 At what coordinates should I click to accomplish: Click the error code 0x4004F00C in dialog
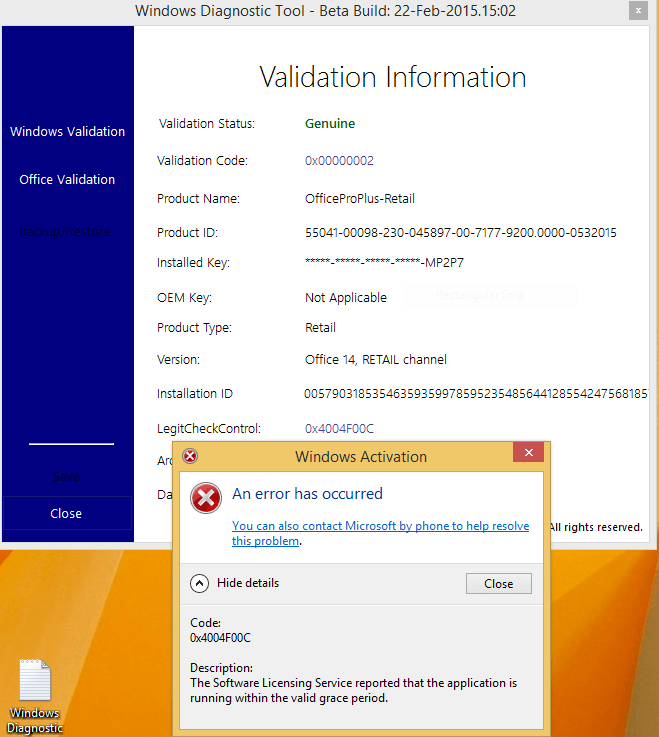[x=220, y=637]
